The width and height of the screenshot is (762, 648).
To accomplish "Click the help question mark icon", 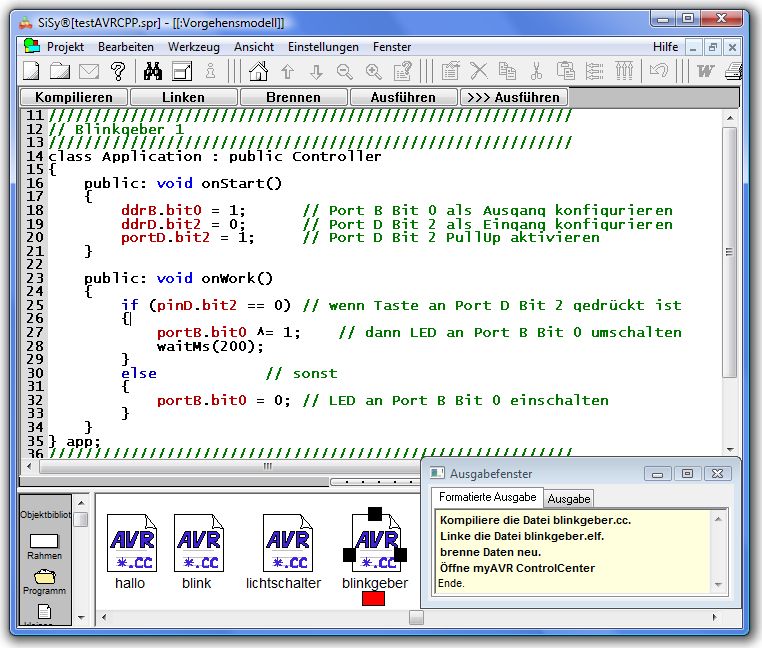I will [x=118, y=71].
